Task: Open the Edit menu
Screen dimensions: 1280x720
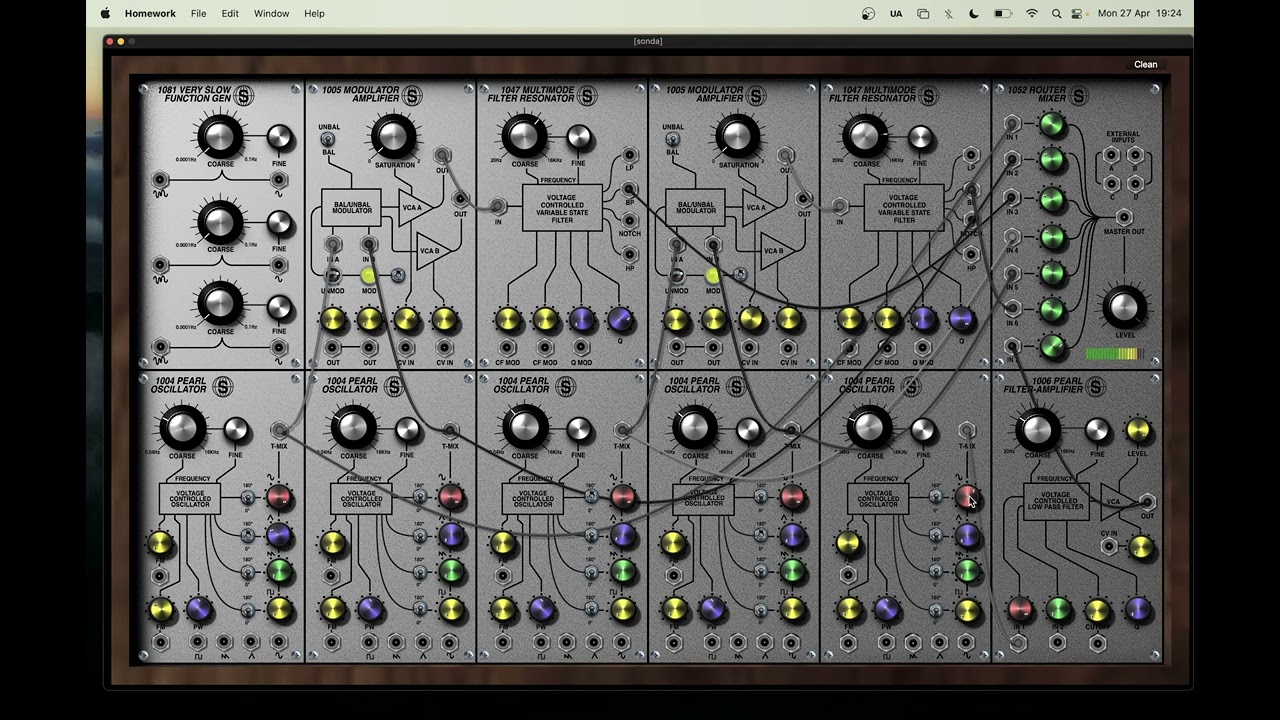Action: click(230, 14)
